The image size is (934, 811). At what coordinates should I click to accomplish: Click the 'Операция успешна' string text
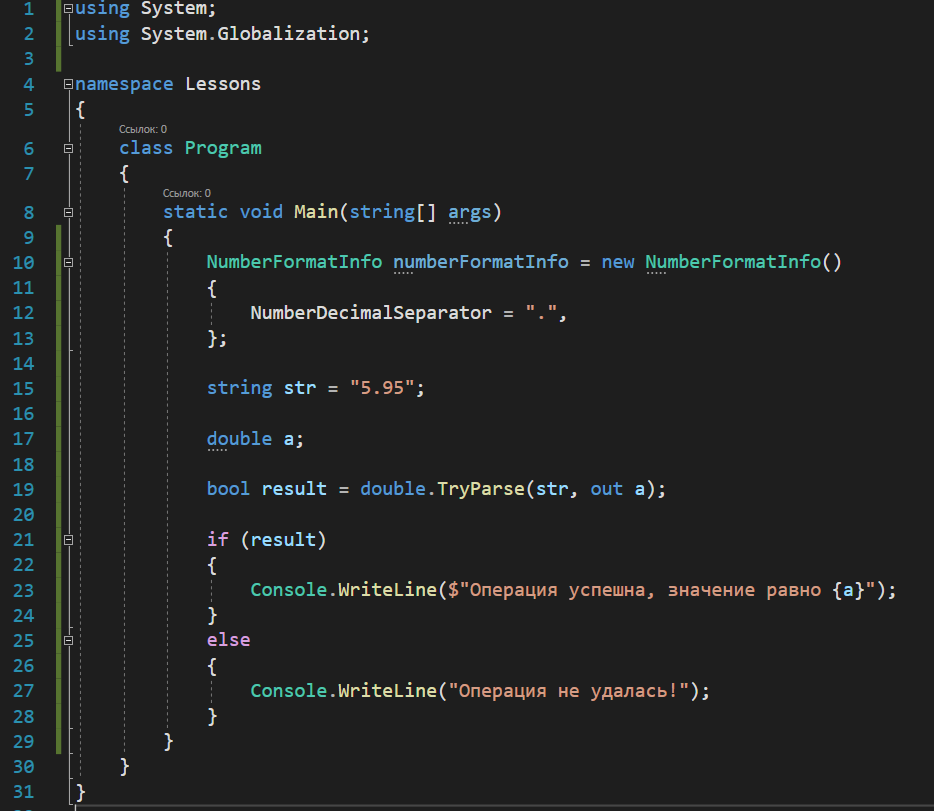(x=557, y=591)
